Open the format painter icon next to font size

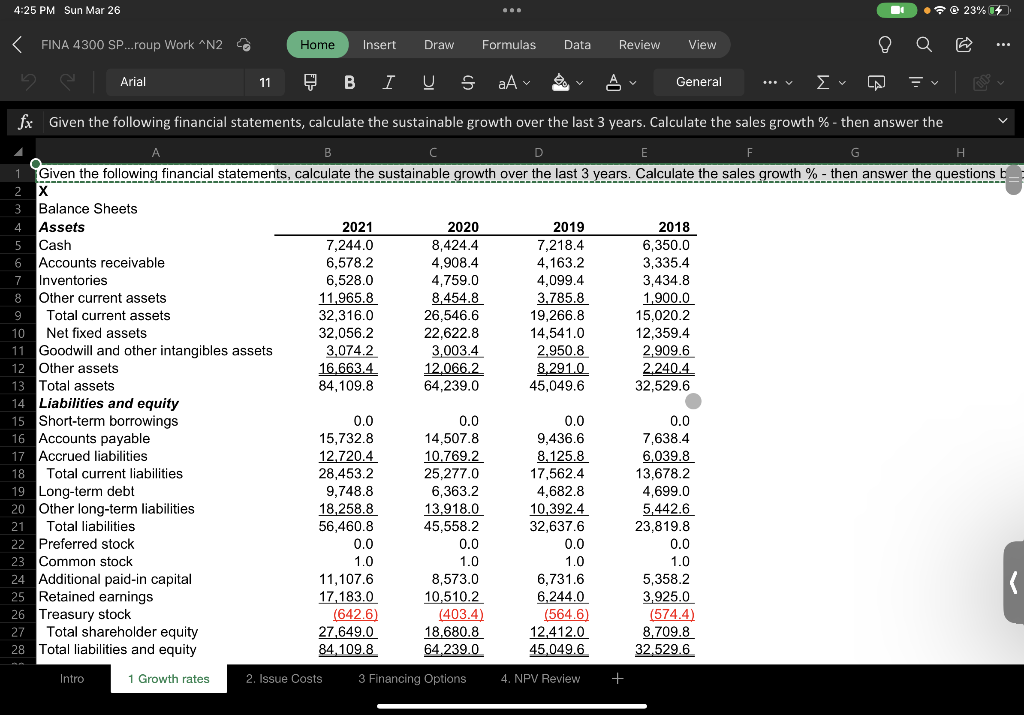(310, 82)
